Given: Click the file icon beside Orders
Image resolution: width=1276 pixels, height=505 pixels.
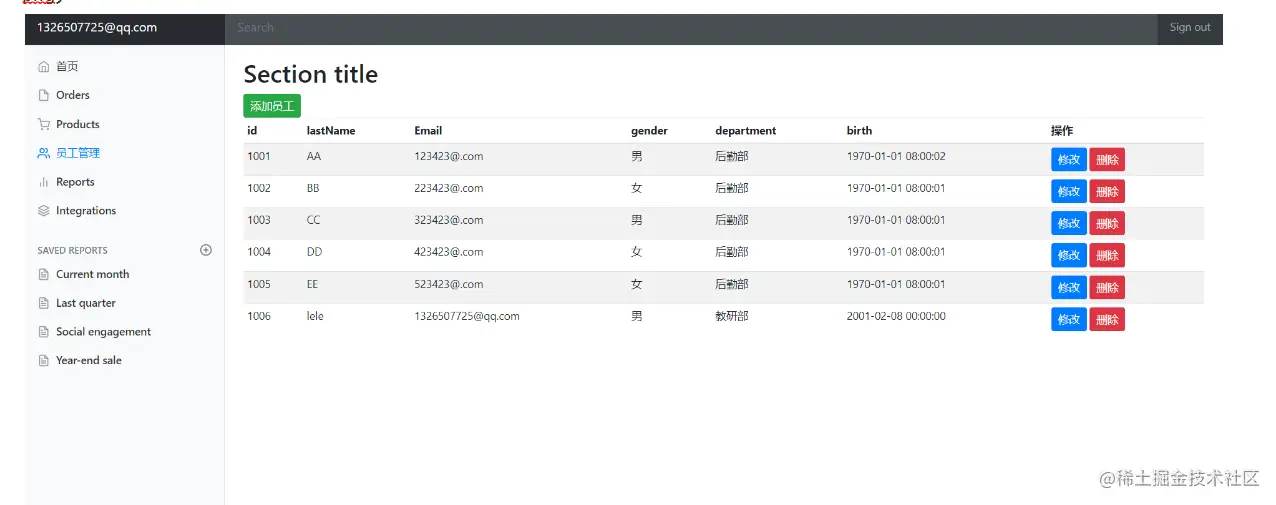Looking at the screenshot, I should coord(43,96).
